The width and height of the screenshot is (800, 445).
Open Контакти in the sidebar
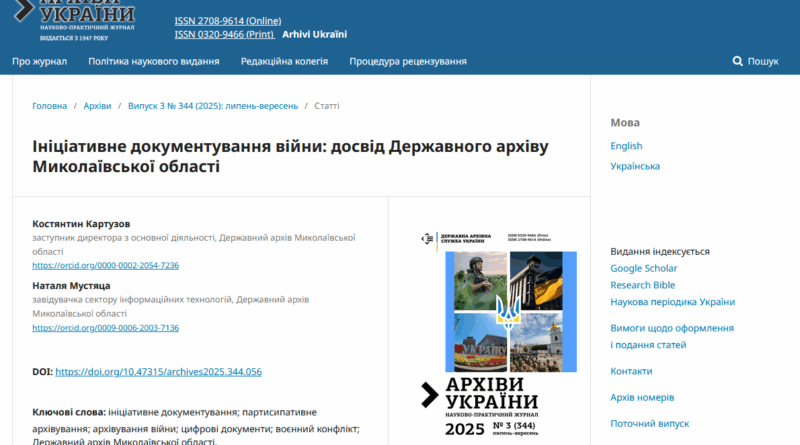tap(631, 371)
